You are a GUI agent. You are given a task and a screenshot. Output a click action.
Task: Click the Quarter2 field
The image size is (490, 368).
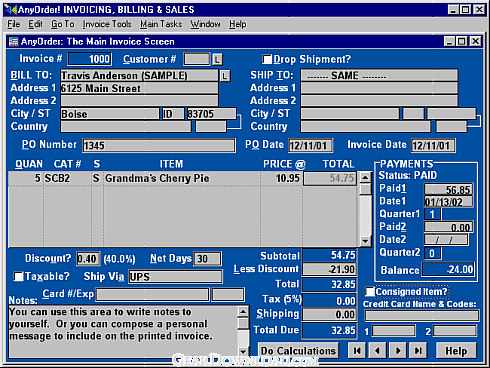click(x=433, y=253)
